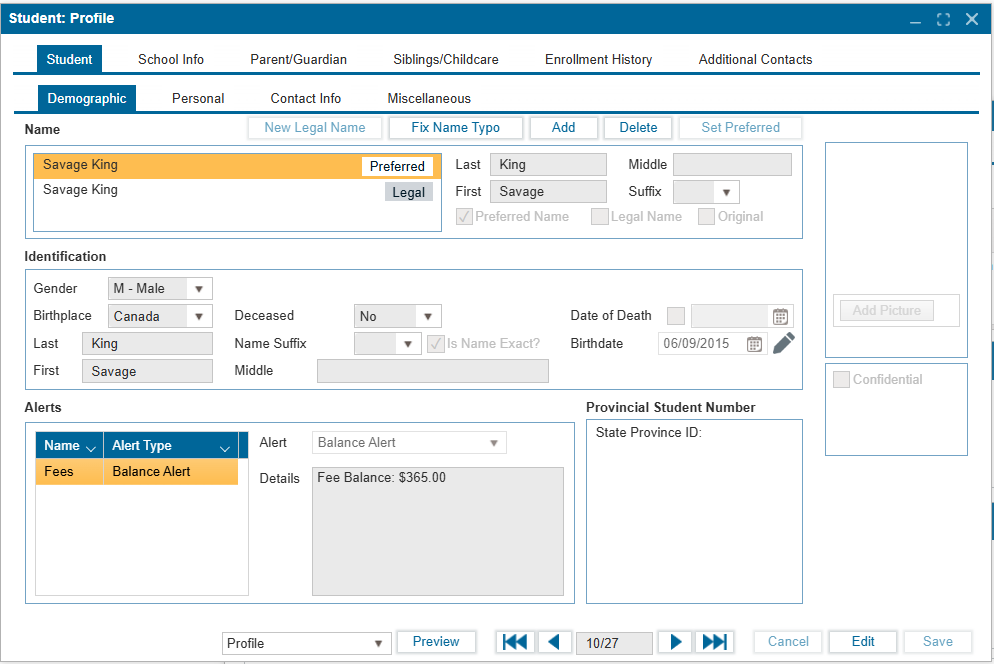Screen dimensions: 994x664
Task: Toggle the Legal Name checkbox
Action: coord(600,217)
